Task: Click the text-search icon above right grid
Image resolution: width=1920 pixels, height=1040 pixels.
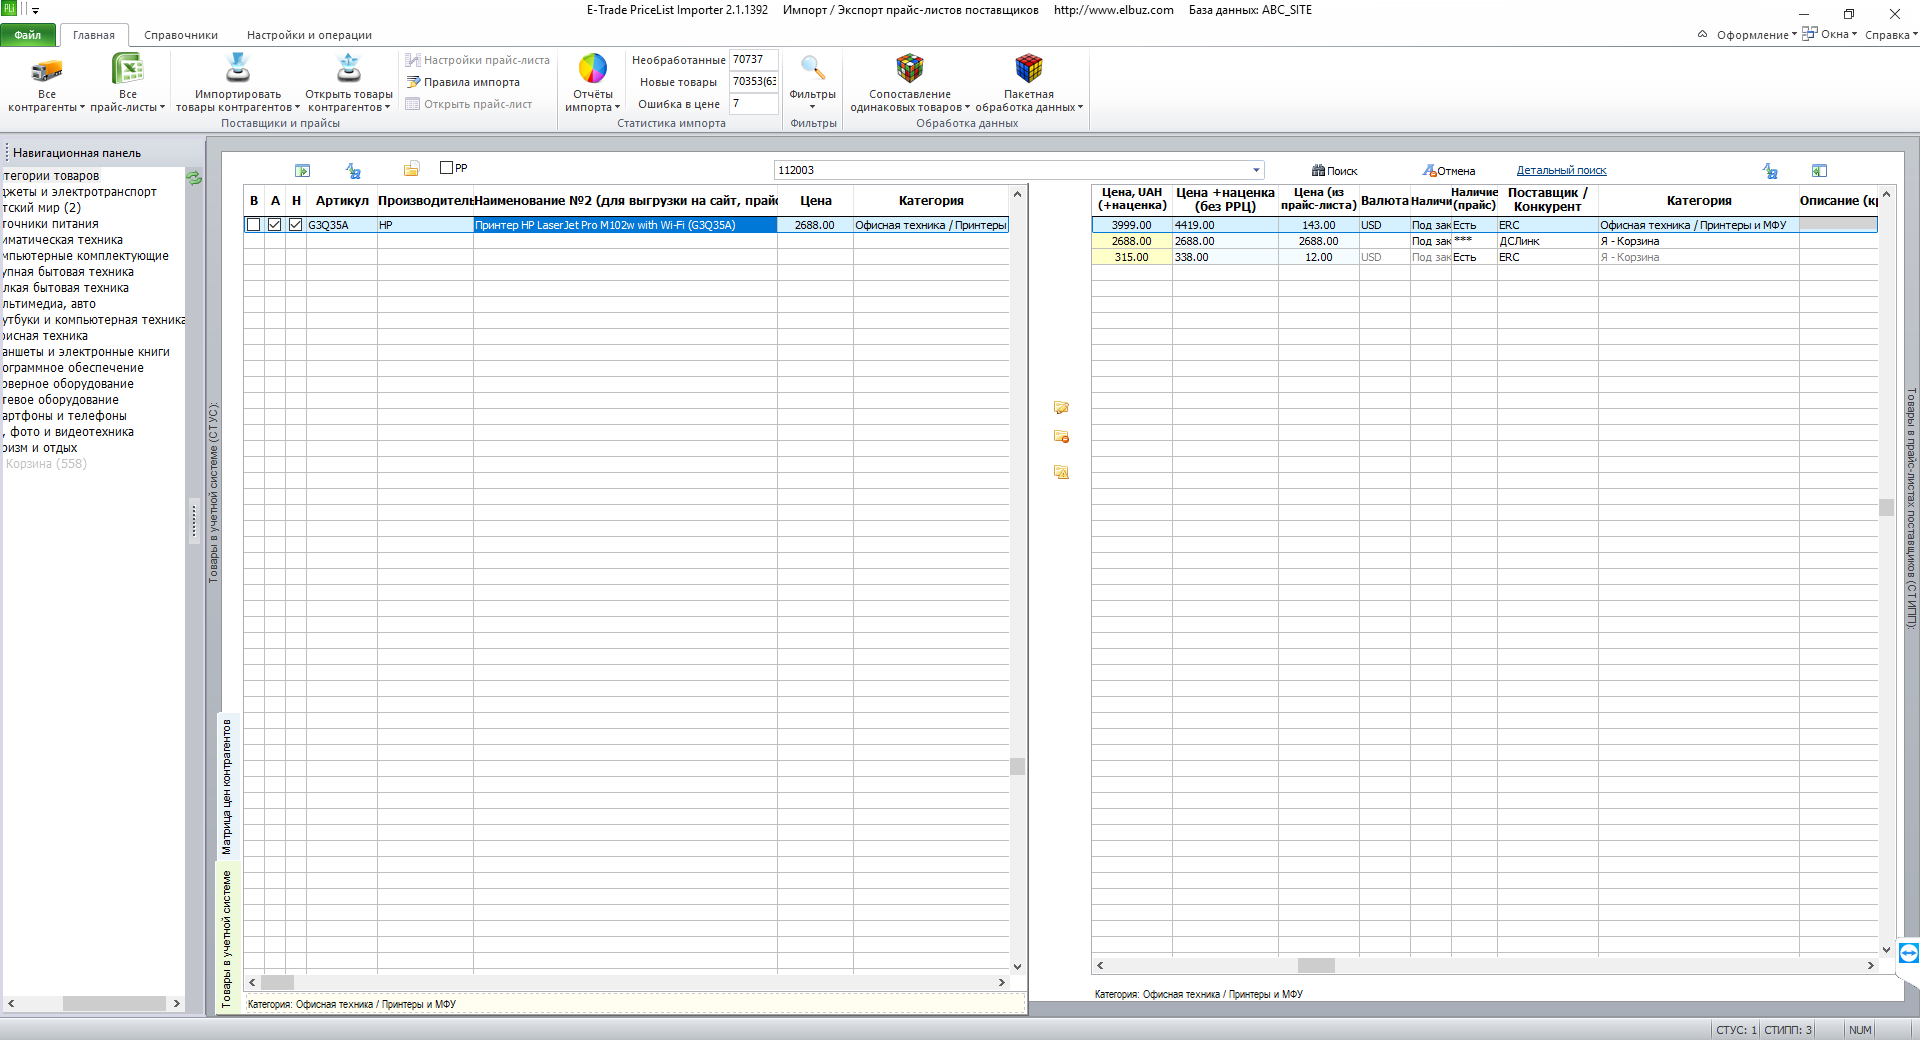Action: pos(1770,171)
